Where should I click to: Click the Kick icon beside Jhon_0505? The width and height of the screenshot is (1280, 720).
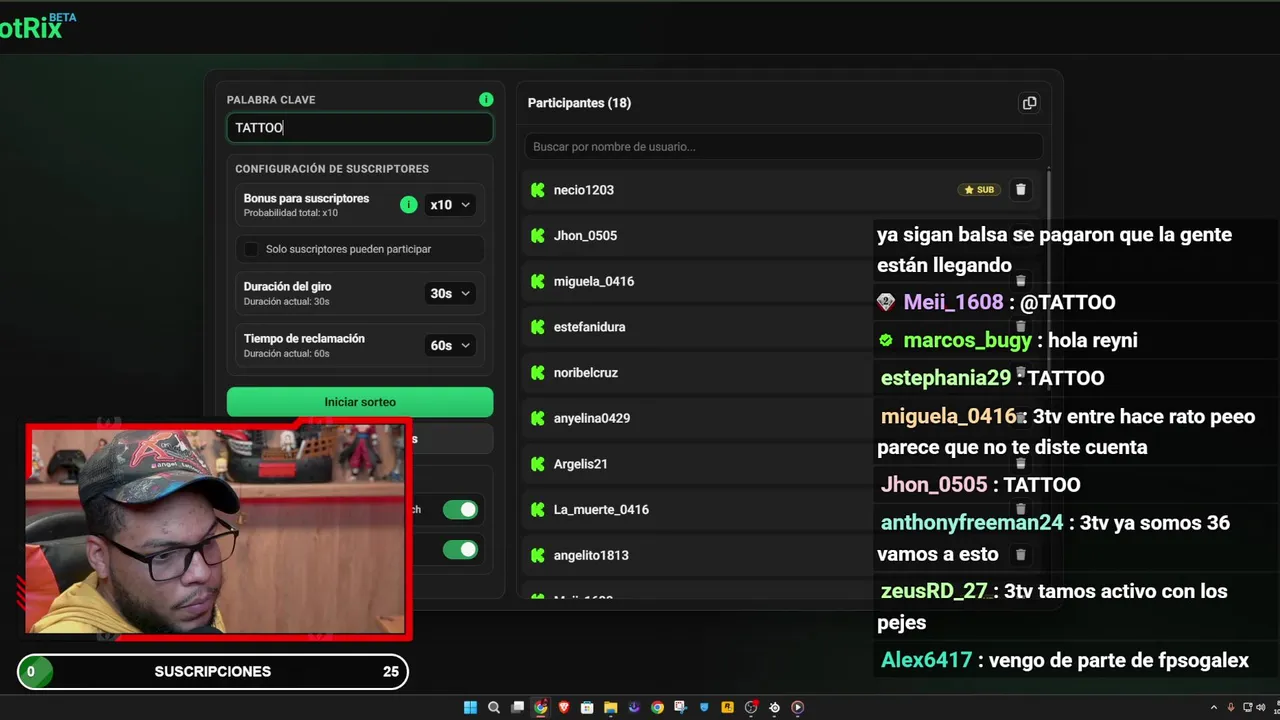click(538, 236)
